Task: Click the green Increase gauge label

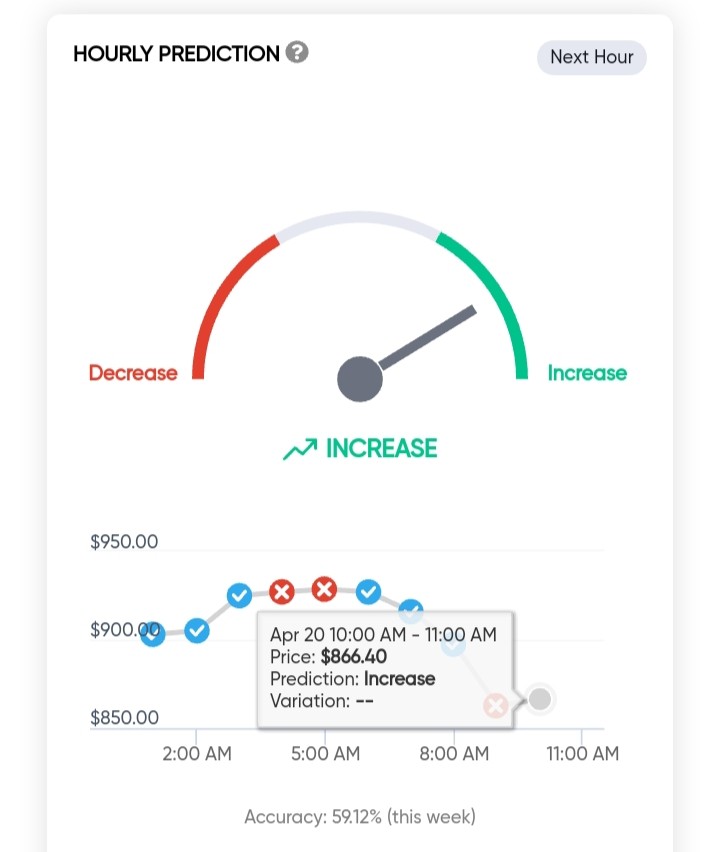Action: (x=587, y=373)
